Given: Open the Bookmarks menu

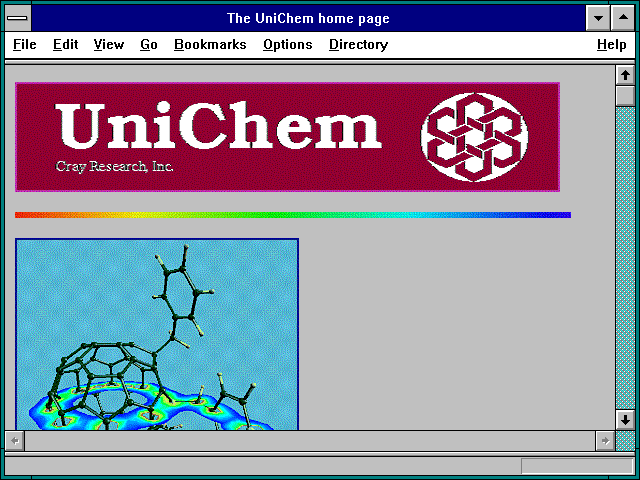Looking at the screenshot, I should tap(210, 44).
